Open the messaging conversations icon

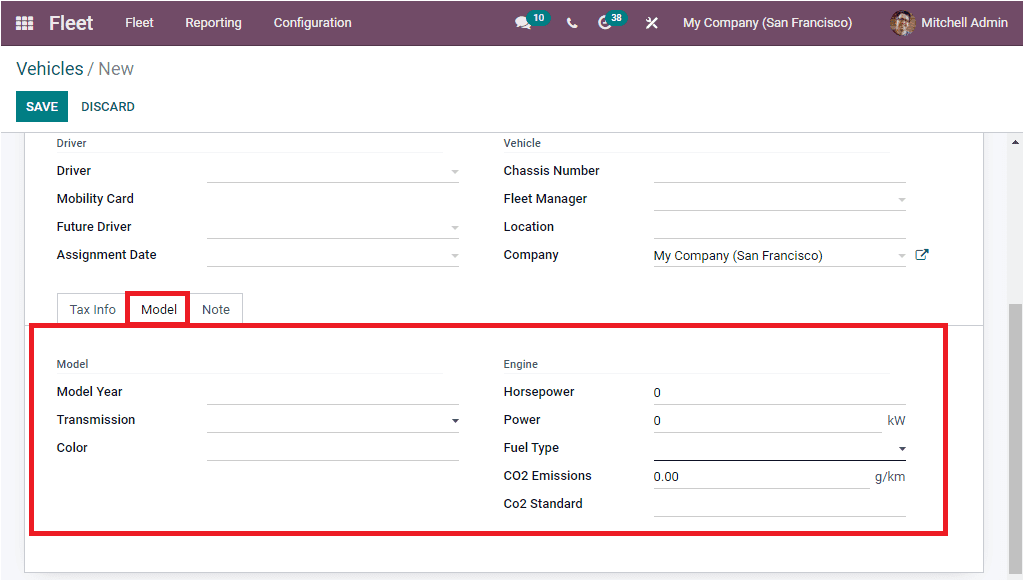click(x=521, y=23)
